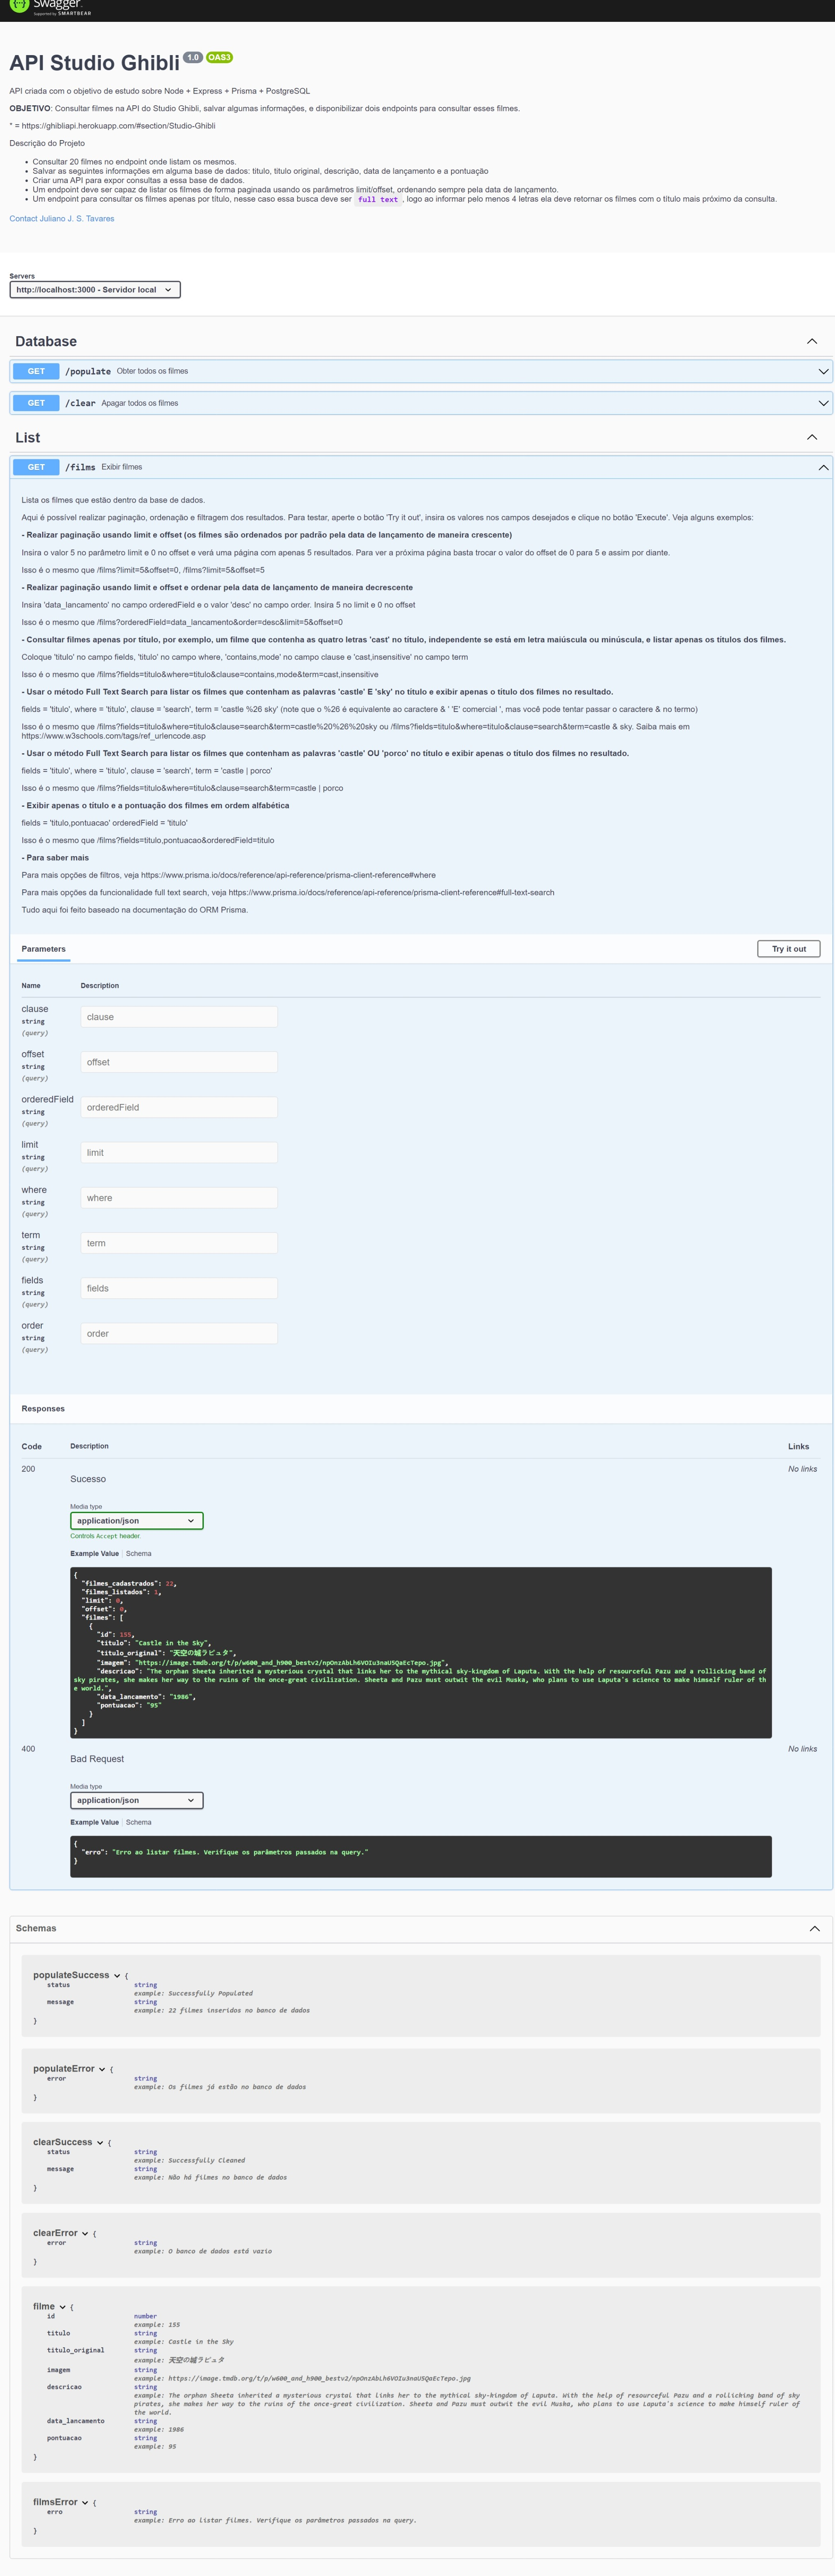This screenshot has width=835, height=2576.
Task: Collapse the filme schema model
Action: 62,2307
